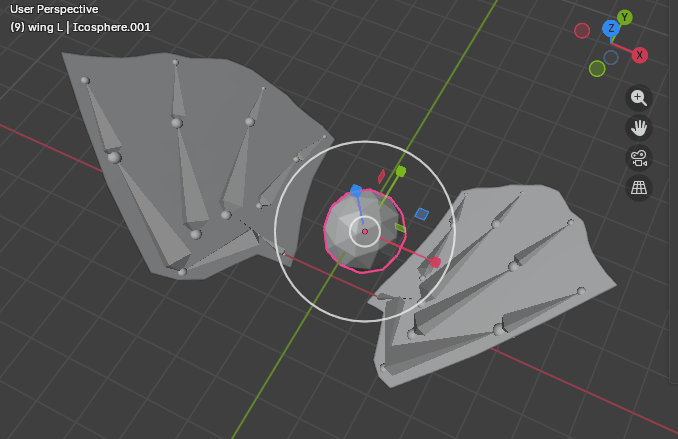Click the negative Z axis gizmo circle
Screen dimensions: 678x439
611,58
